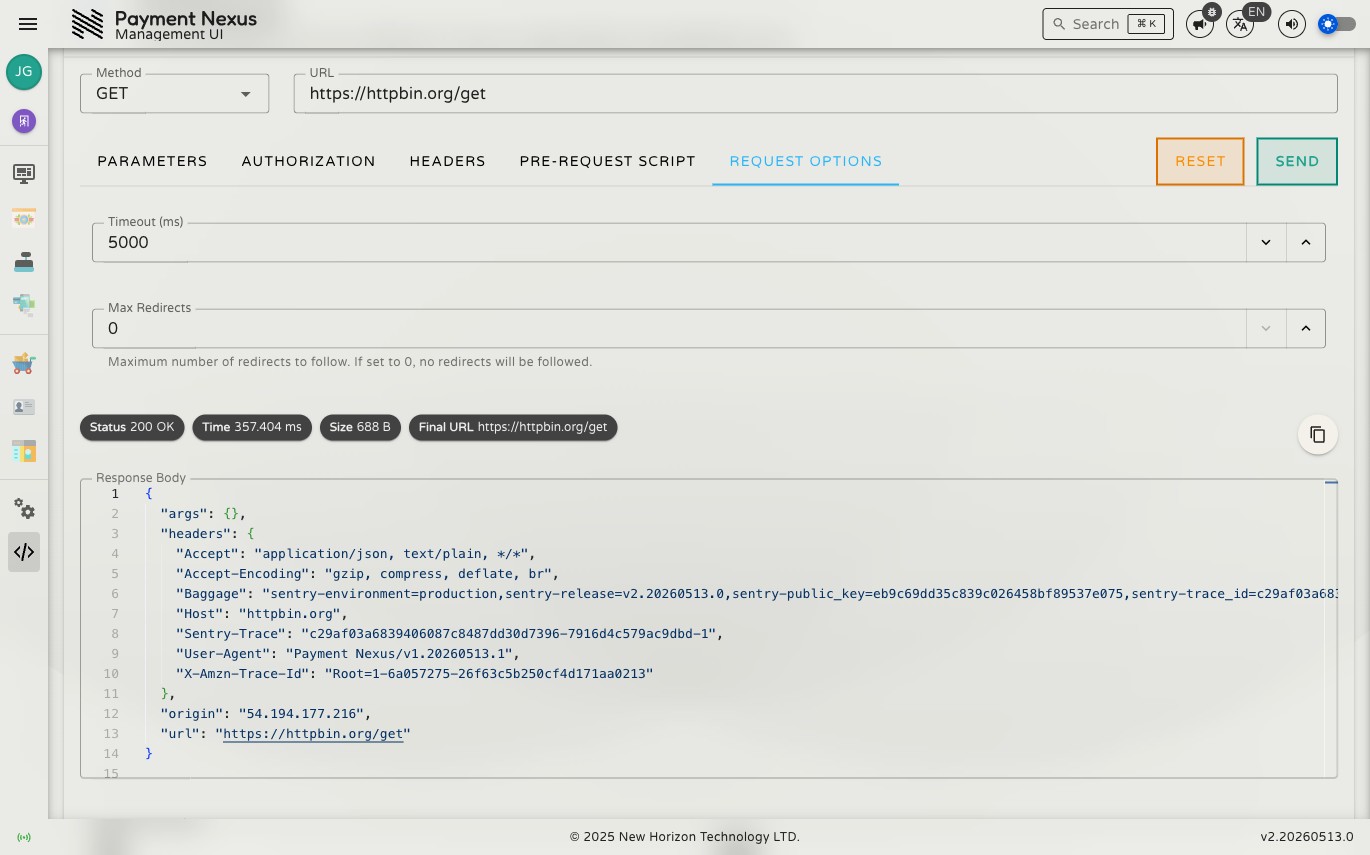Open the shopping cart sidebar icon
This screenshot has height=855, width=1370.
[x=24, y=364]
